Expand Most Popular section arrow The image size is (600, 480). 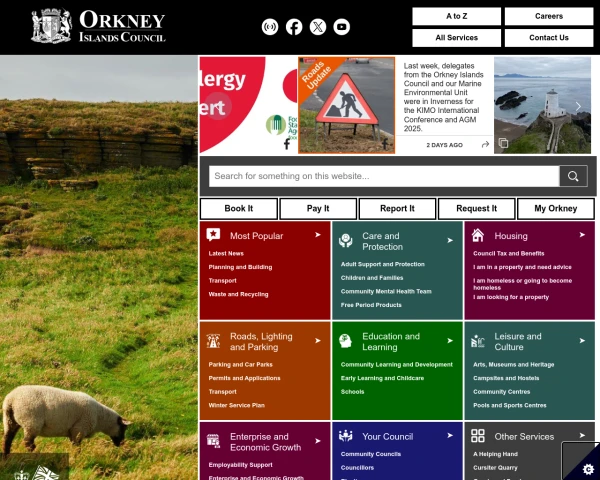click(x=318, y=235)
